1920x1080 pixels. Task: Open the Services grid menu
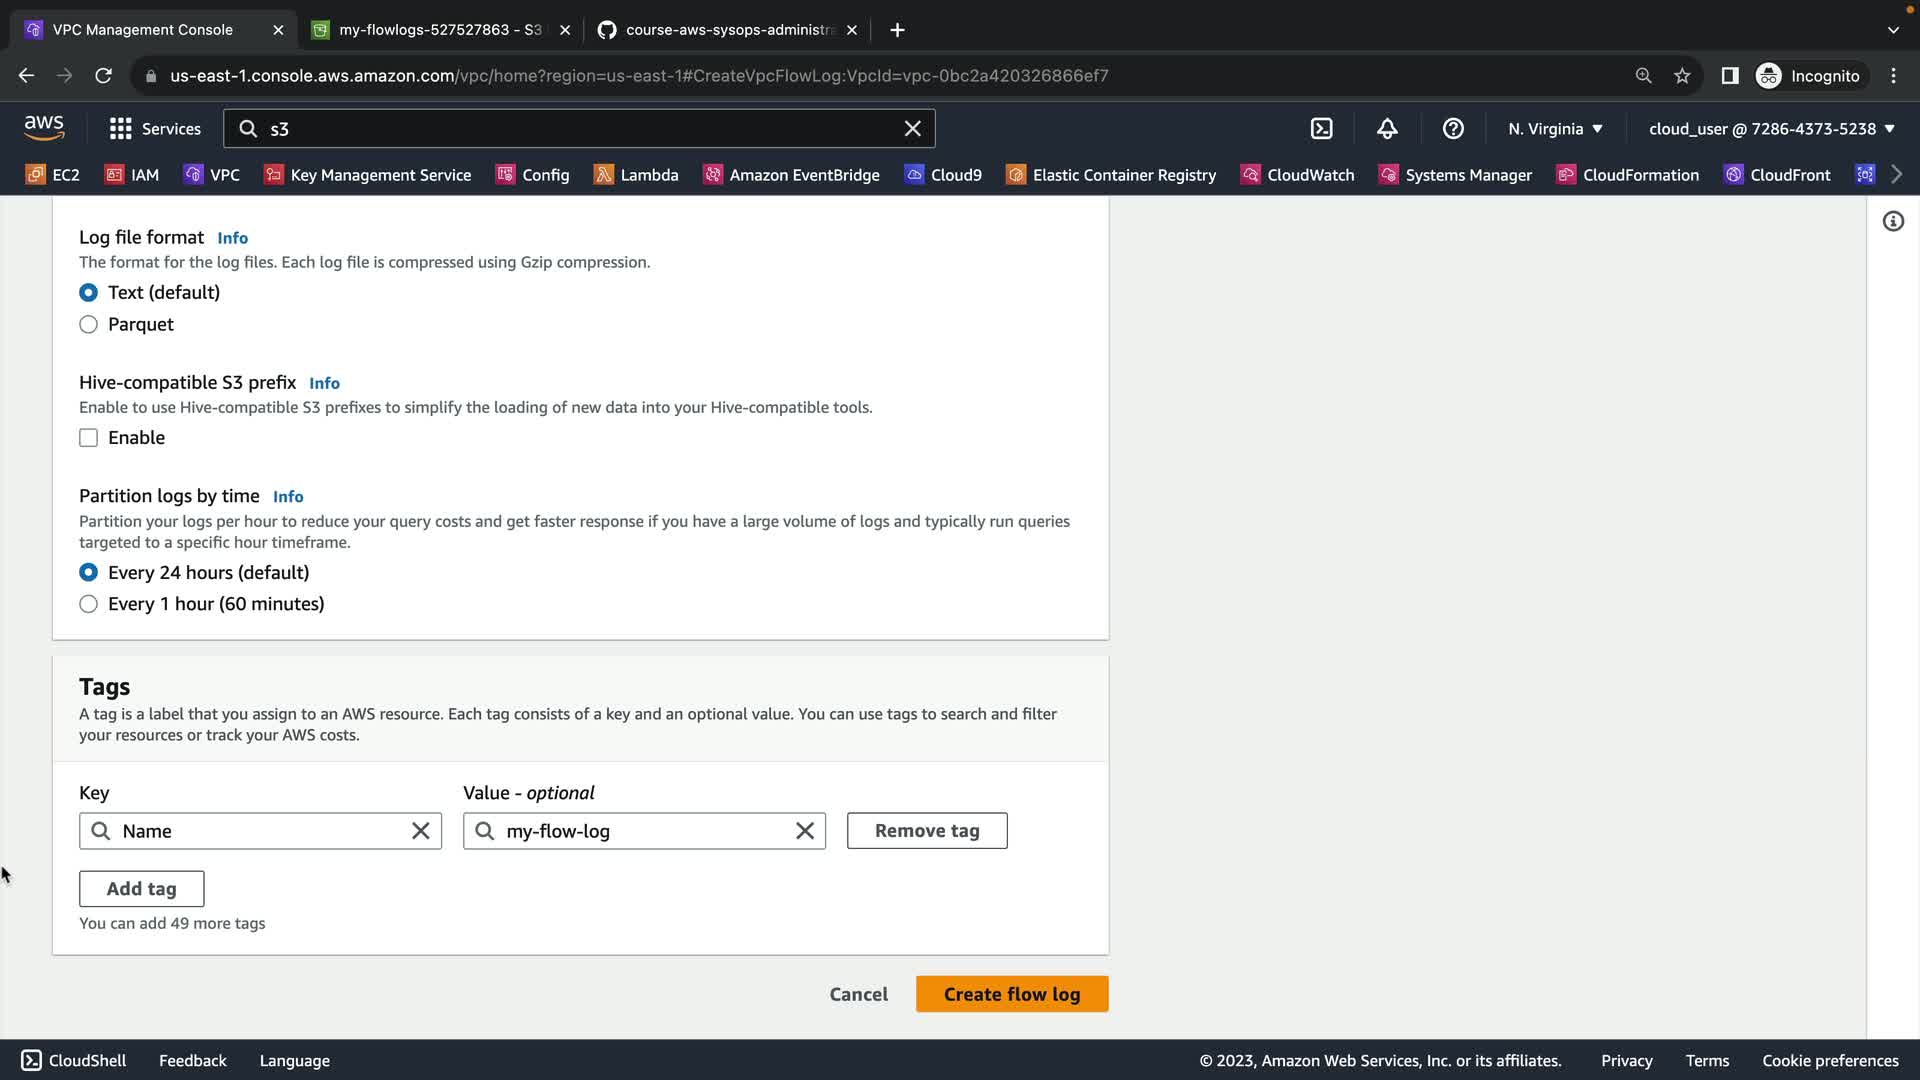click(155, 129)
